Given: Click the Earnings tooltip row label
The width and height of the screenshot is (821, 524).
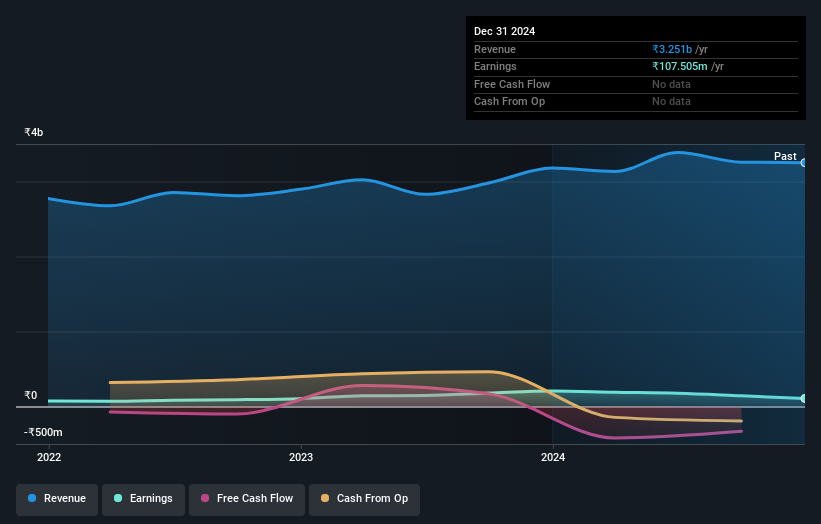Looking at the screenshot, I should click(x=495, y=66).
